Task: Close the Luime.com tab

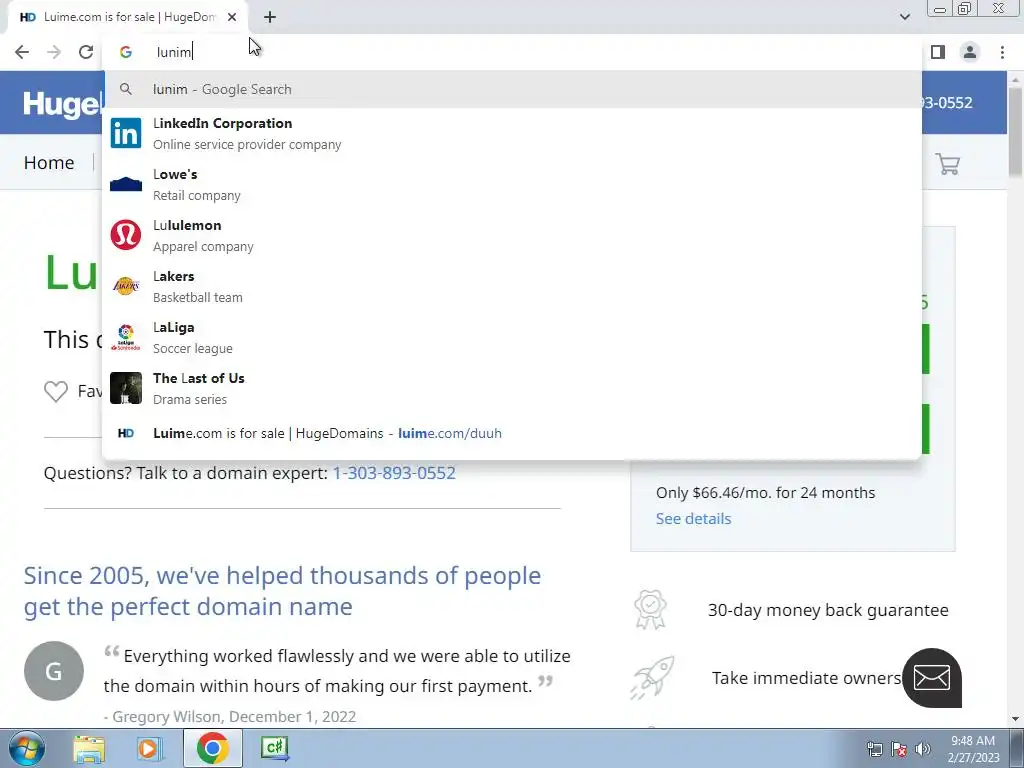Action: tap(232, 17)
